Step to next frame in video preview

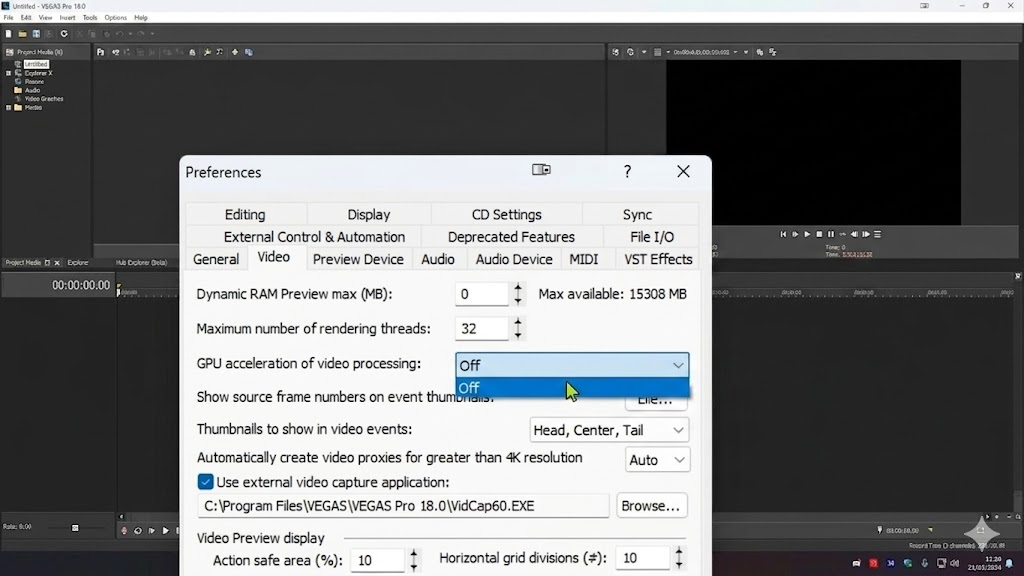(x=866, y=234)
